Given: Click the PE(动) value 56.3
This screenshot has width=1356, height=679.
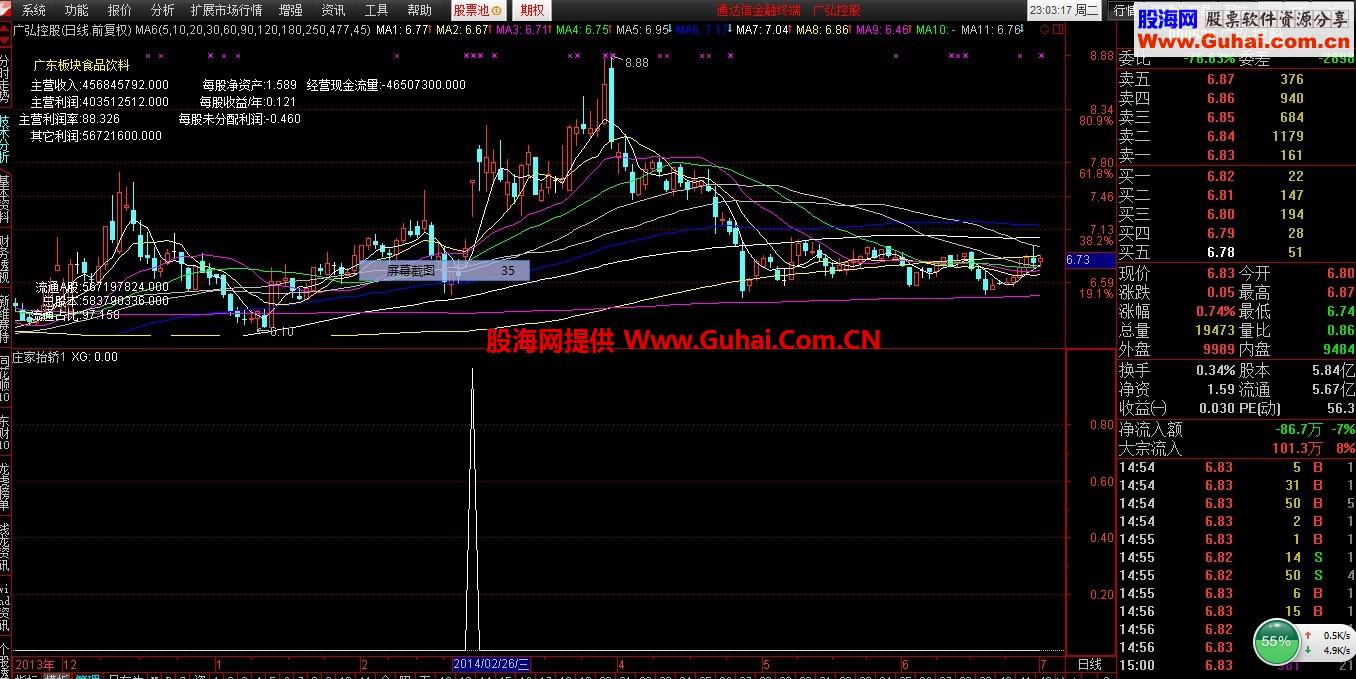Looking at the screenshot, I should [1340, 408].
